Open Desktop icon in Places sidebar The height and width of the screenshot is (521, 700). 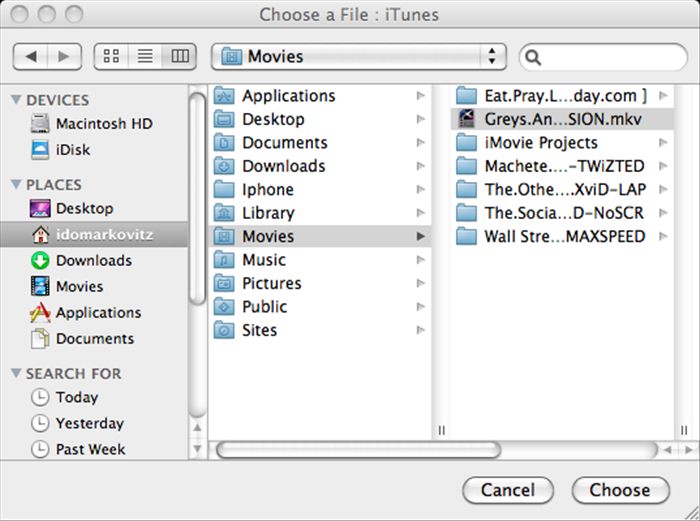coord(40,208)
